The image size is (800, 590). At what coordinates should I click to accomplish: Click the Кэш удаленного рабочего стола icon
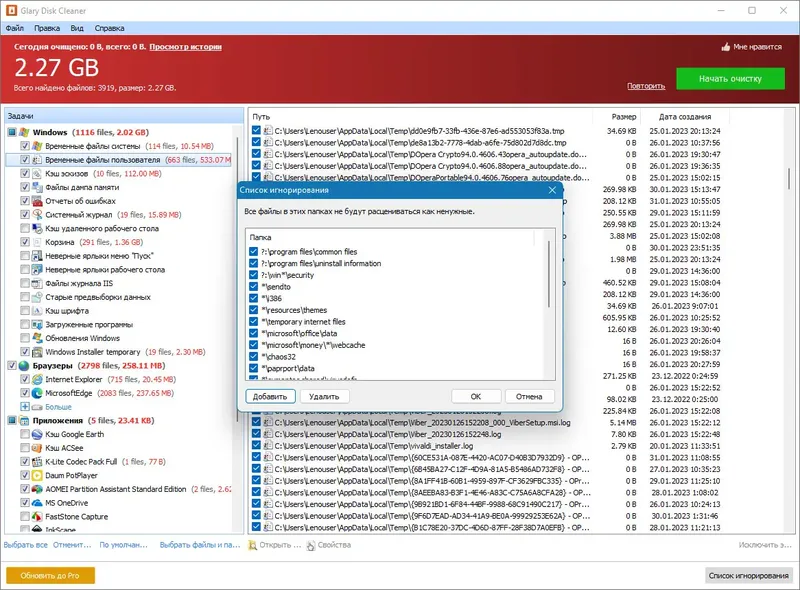point(37,228)
